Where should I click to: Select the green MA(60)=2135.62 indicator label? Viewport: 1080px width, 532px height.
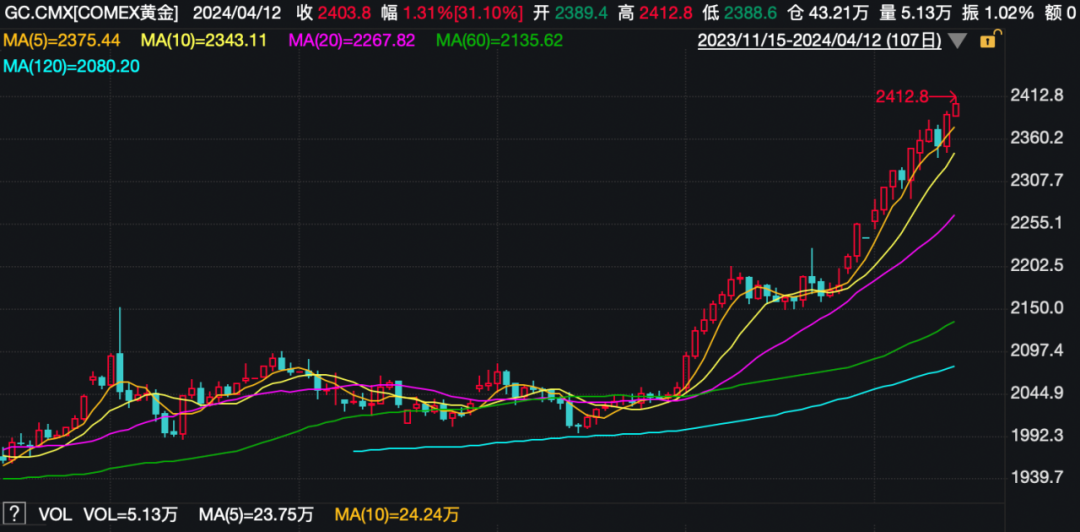pyautogui.click(x=500, y=40)
